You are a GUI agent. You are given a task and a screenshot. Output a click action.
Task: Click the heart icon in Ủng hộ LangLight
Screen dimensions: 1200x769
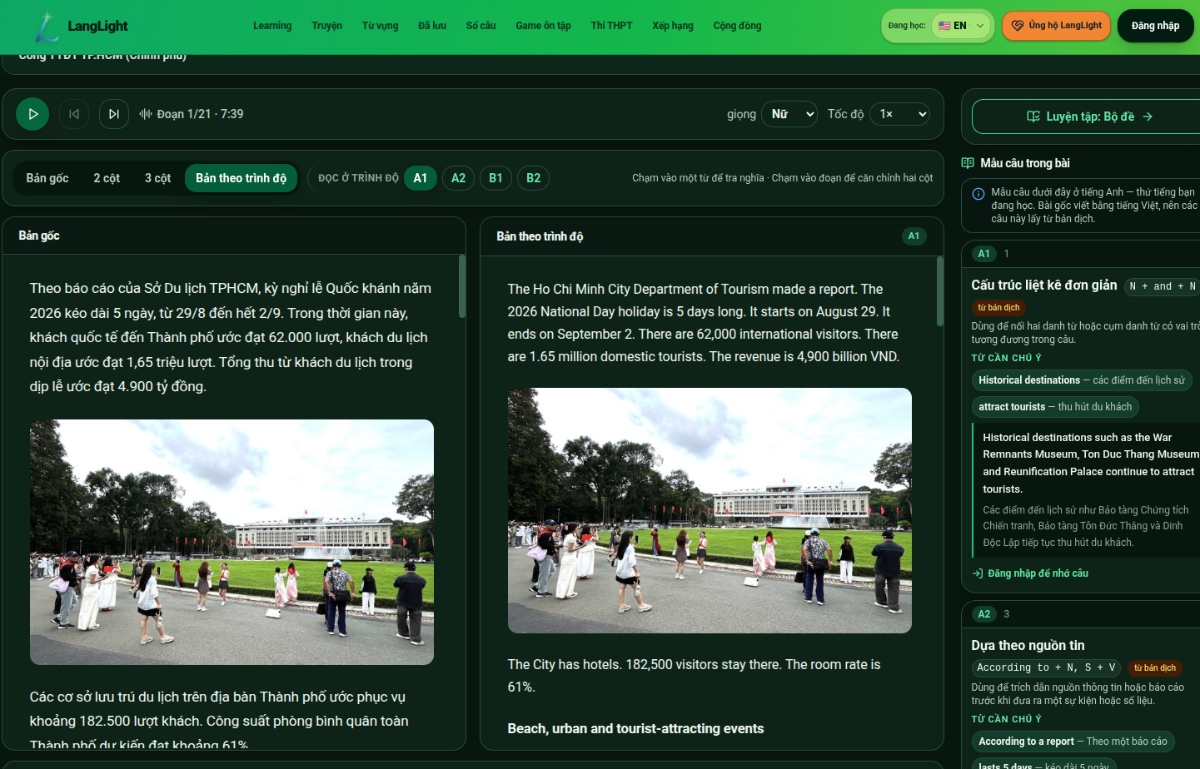coord(1018,26)
